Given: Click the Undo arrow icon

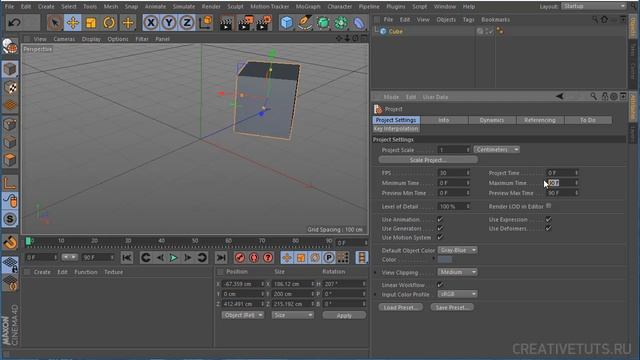Looking at the screenshot, I should coord(14,23).
